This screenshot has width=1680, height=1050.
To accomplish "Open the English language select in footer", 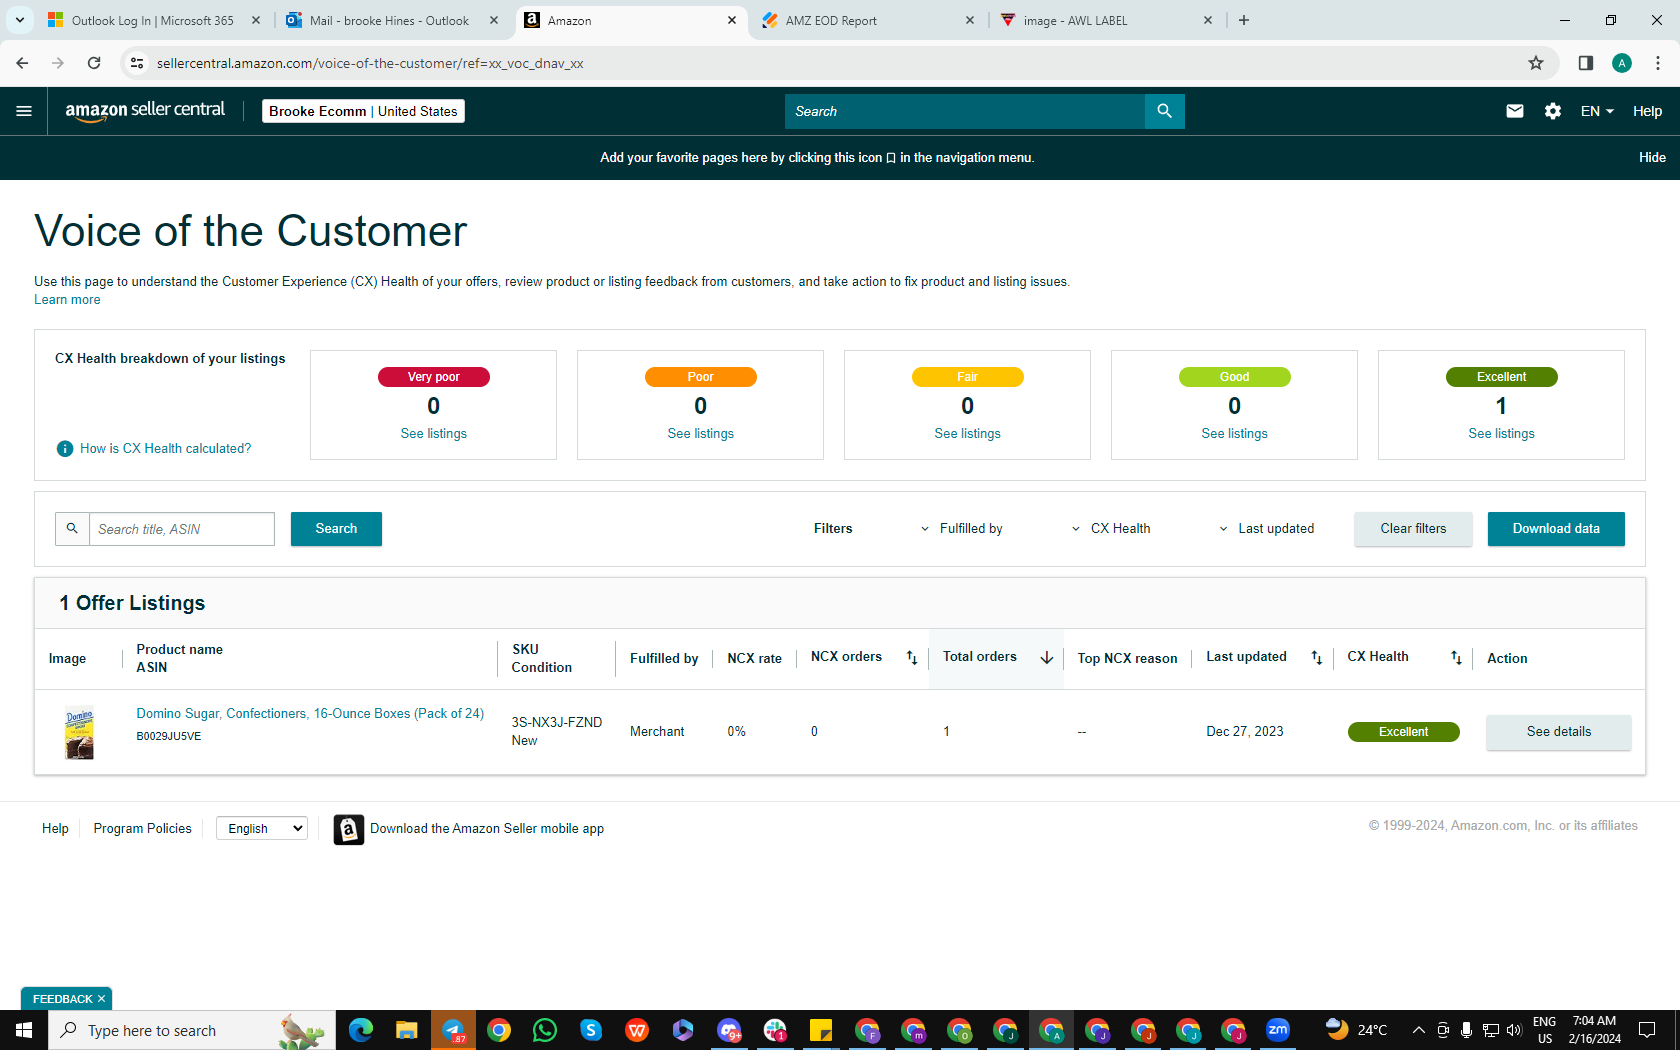I will [262, 828].
